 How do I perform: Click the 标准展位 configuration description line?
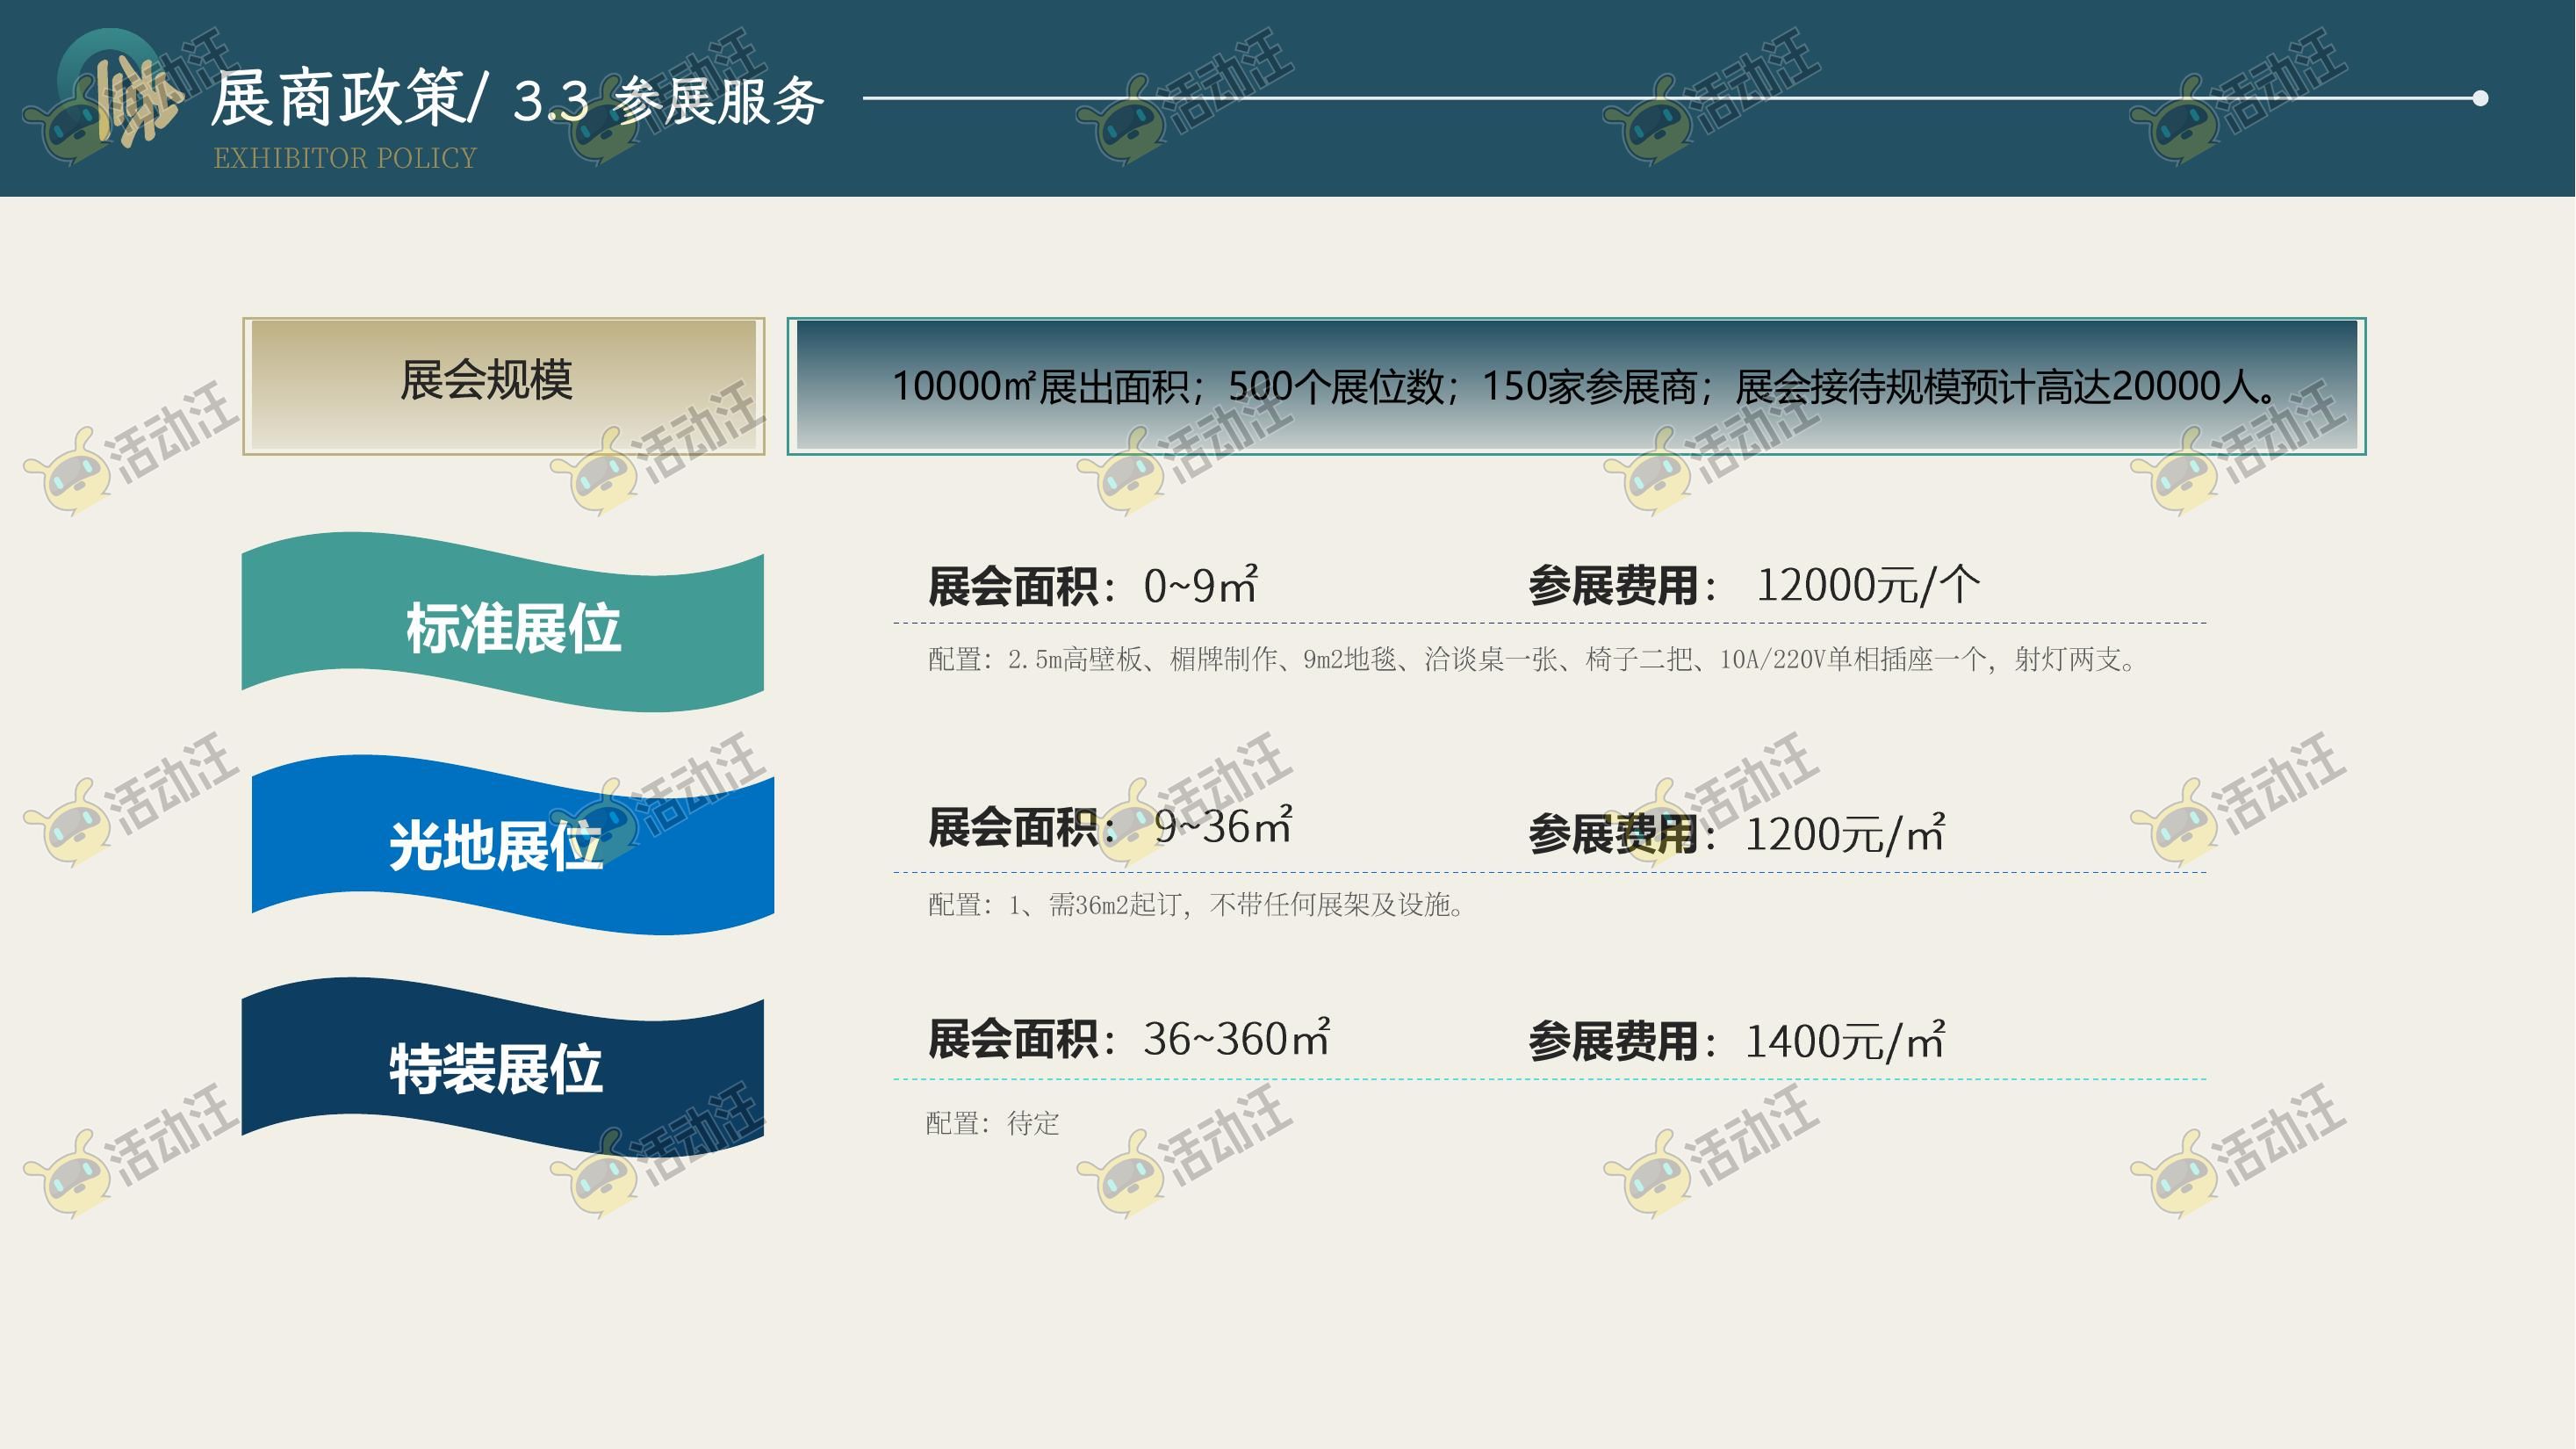tap(1530, 660)
